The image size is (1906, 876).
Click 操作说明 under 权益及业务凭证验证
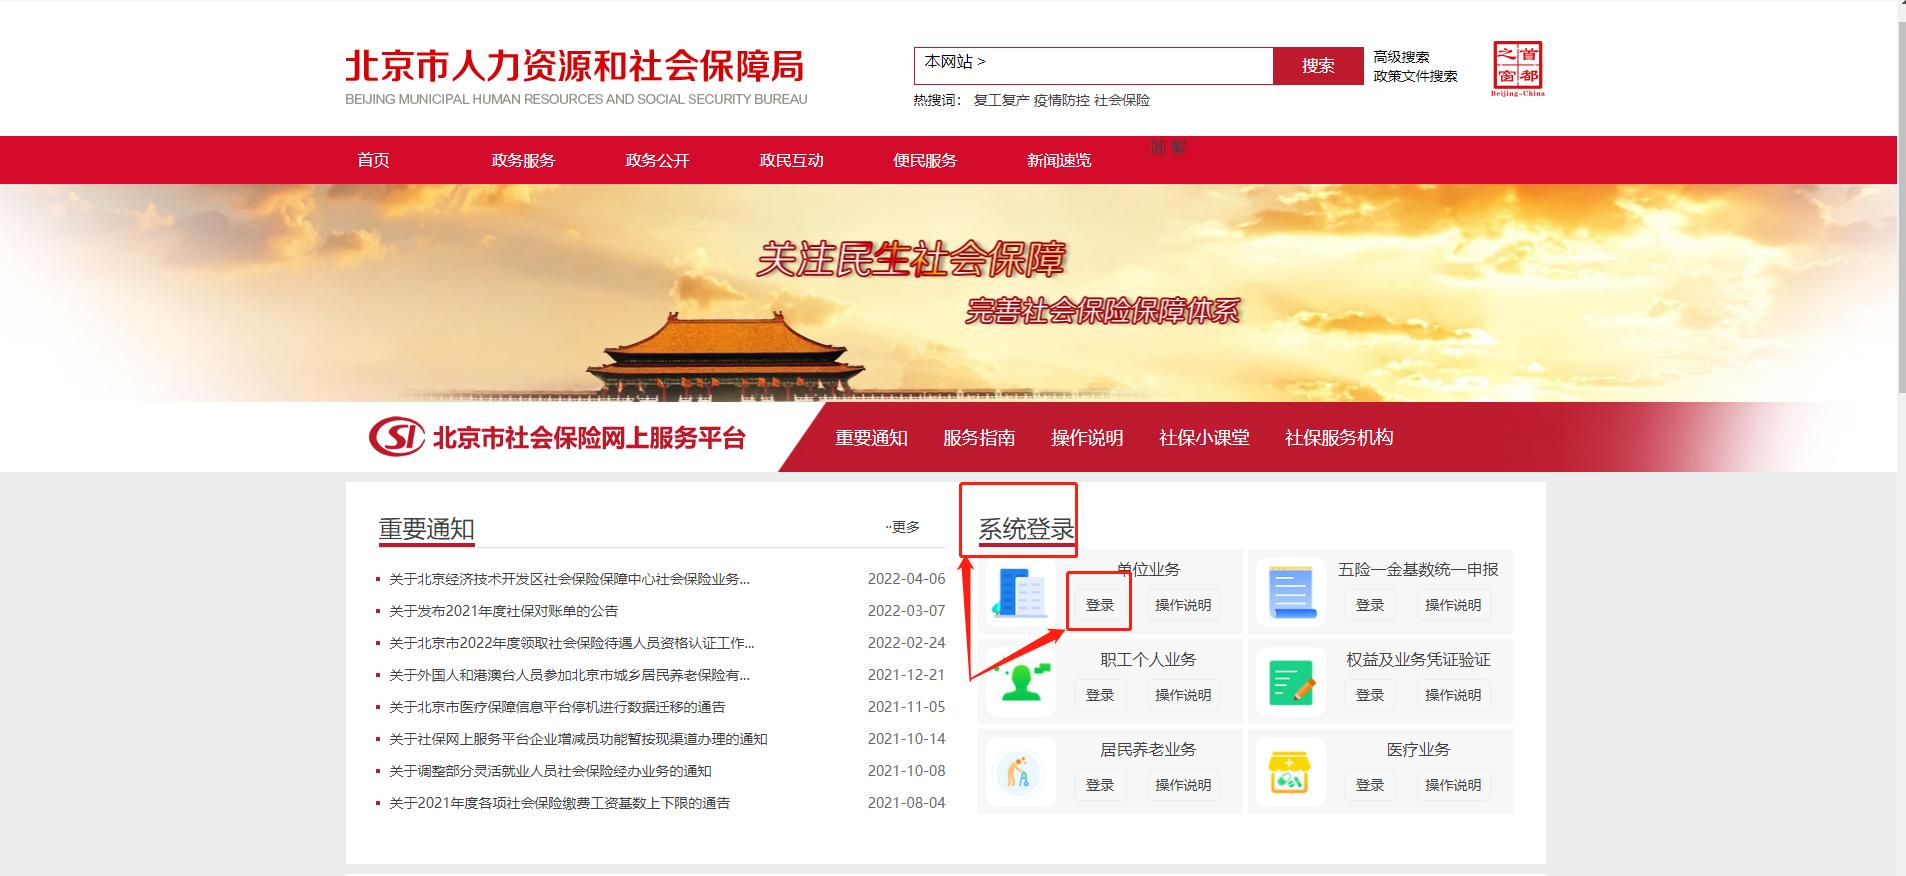[x=1453, y=695]
